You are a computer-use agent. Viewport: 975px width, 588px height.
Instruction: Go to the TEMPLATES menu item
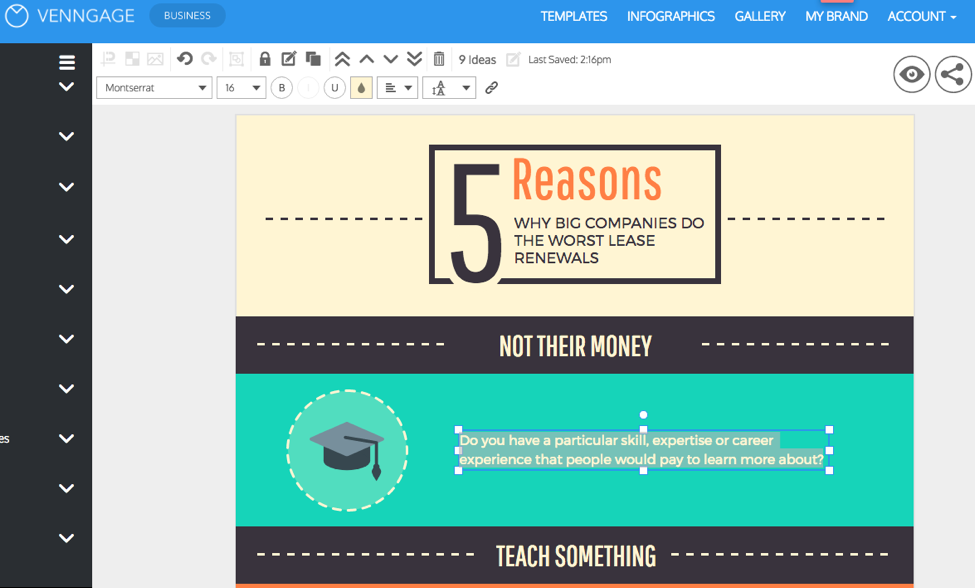coord(573,16)
